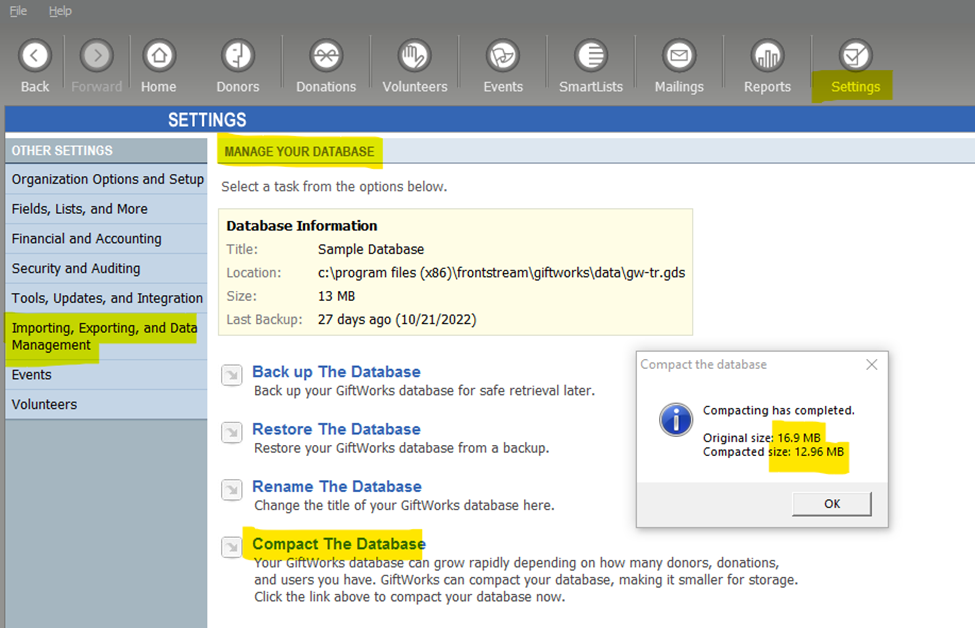Image resolution: width=975 pixels, height=628 pixels.
Task: Click arrow icon beside Compact The Database
Action: (232, 547)
